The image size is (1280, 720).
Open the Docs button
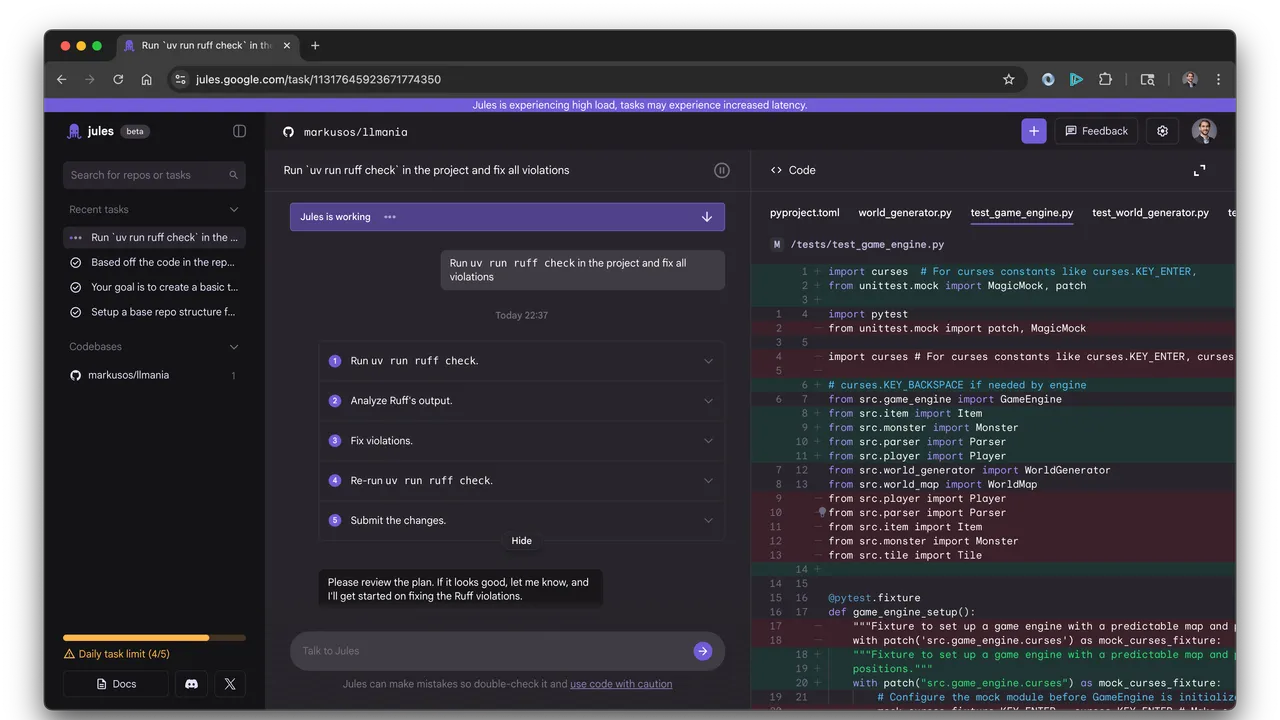[116, 684]
